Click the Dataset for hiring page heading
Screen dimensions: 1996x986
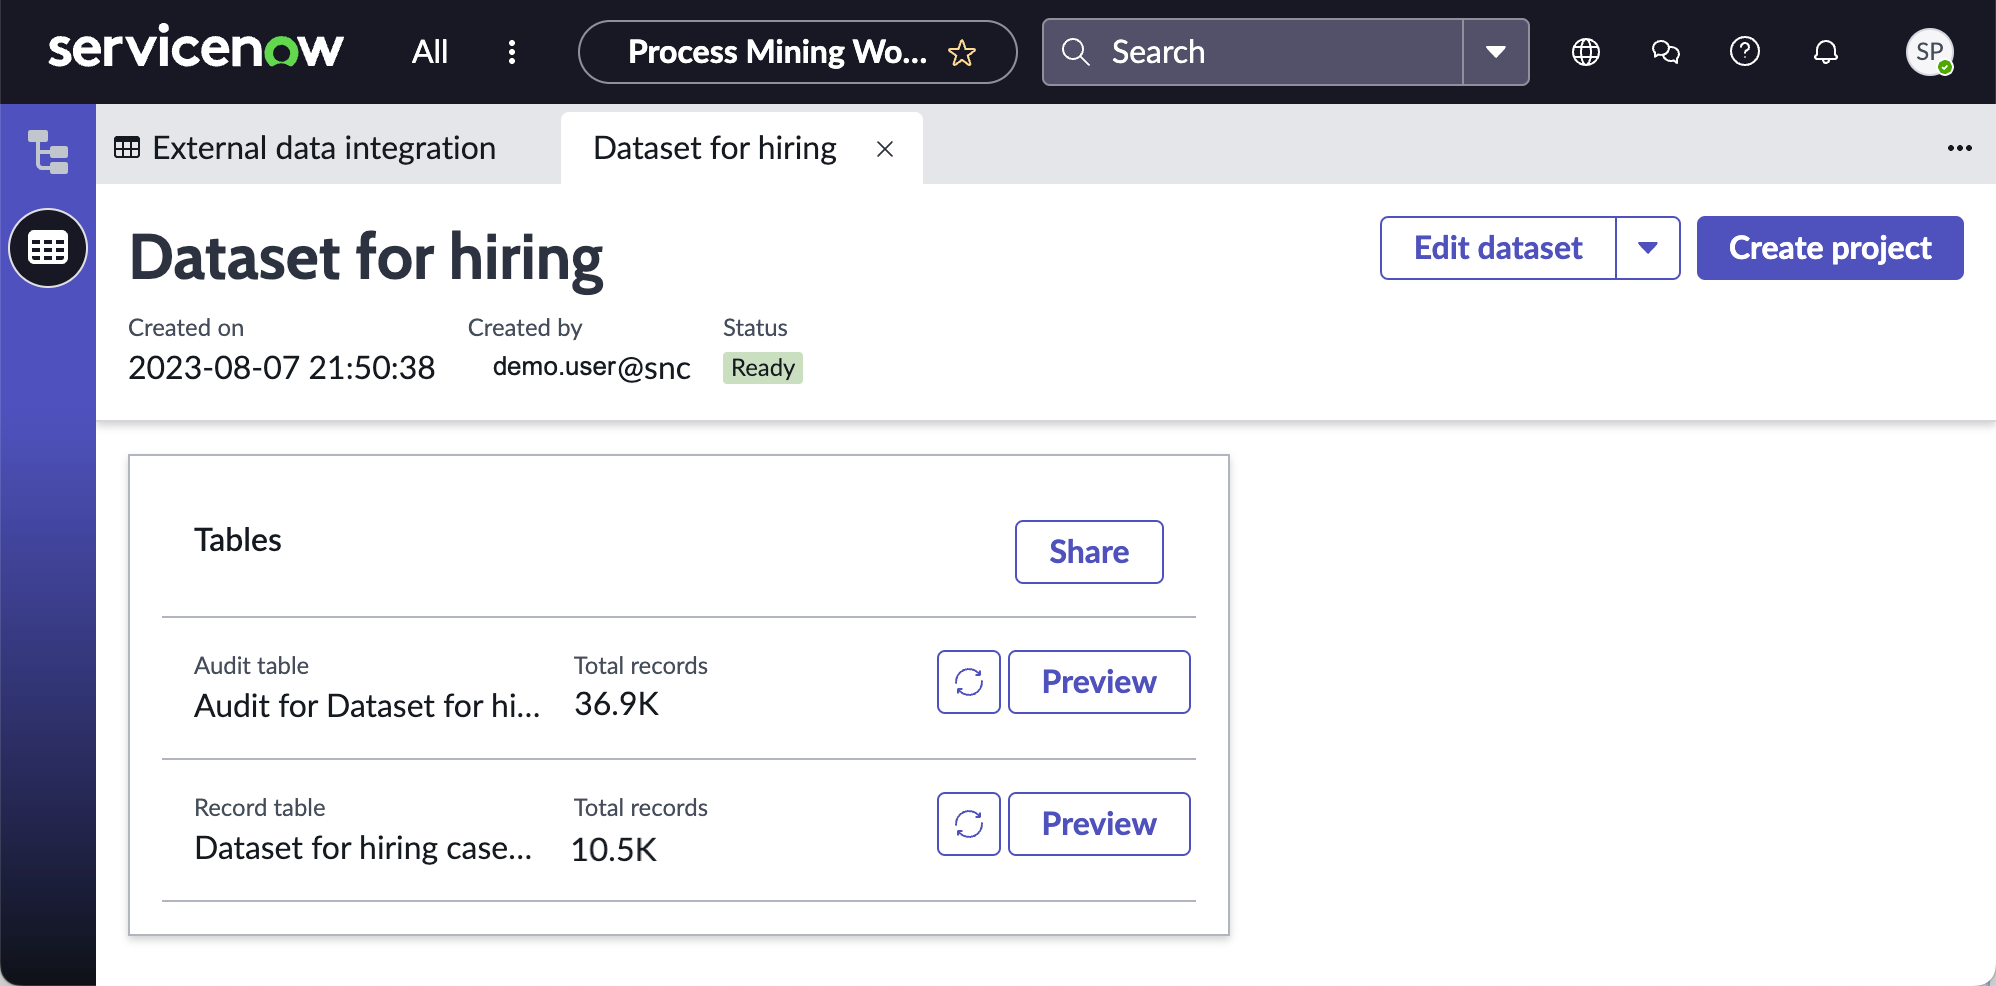367,257
